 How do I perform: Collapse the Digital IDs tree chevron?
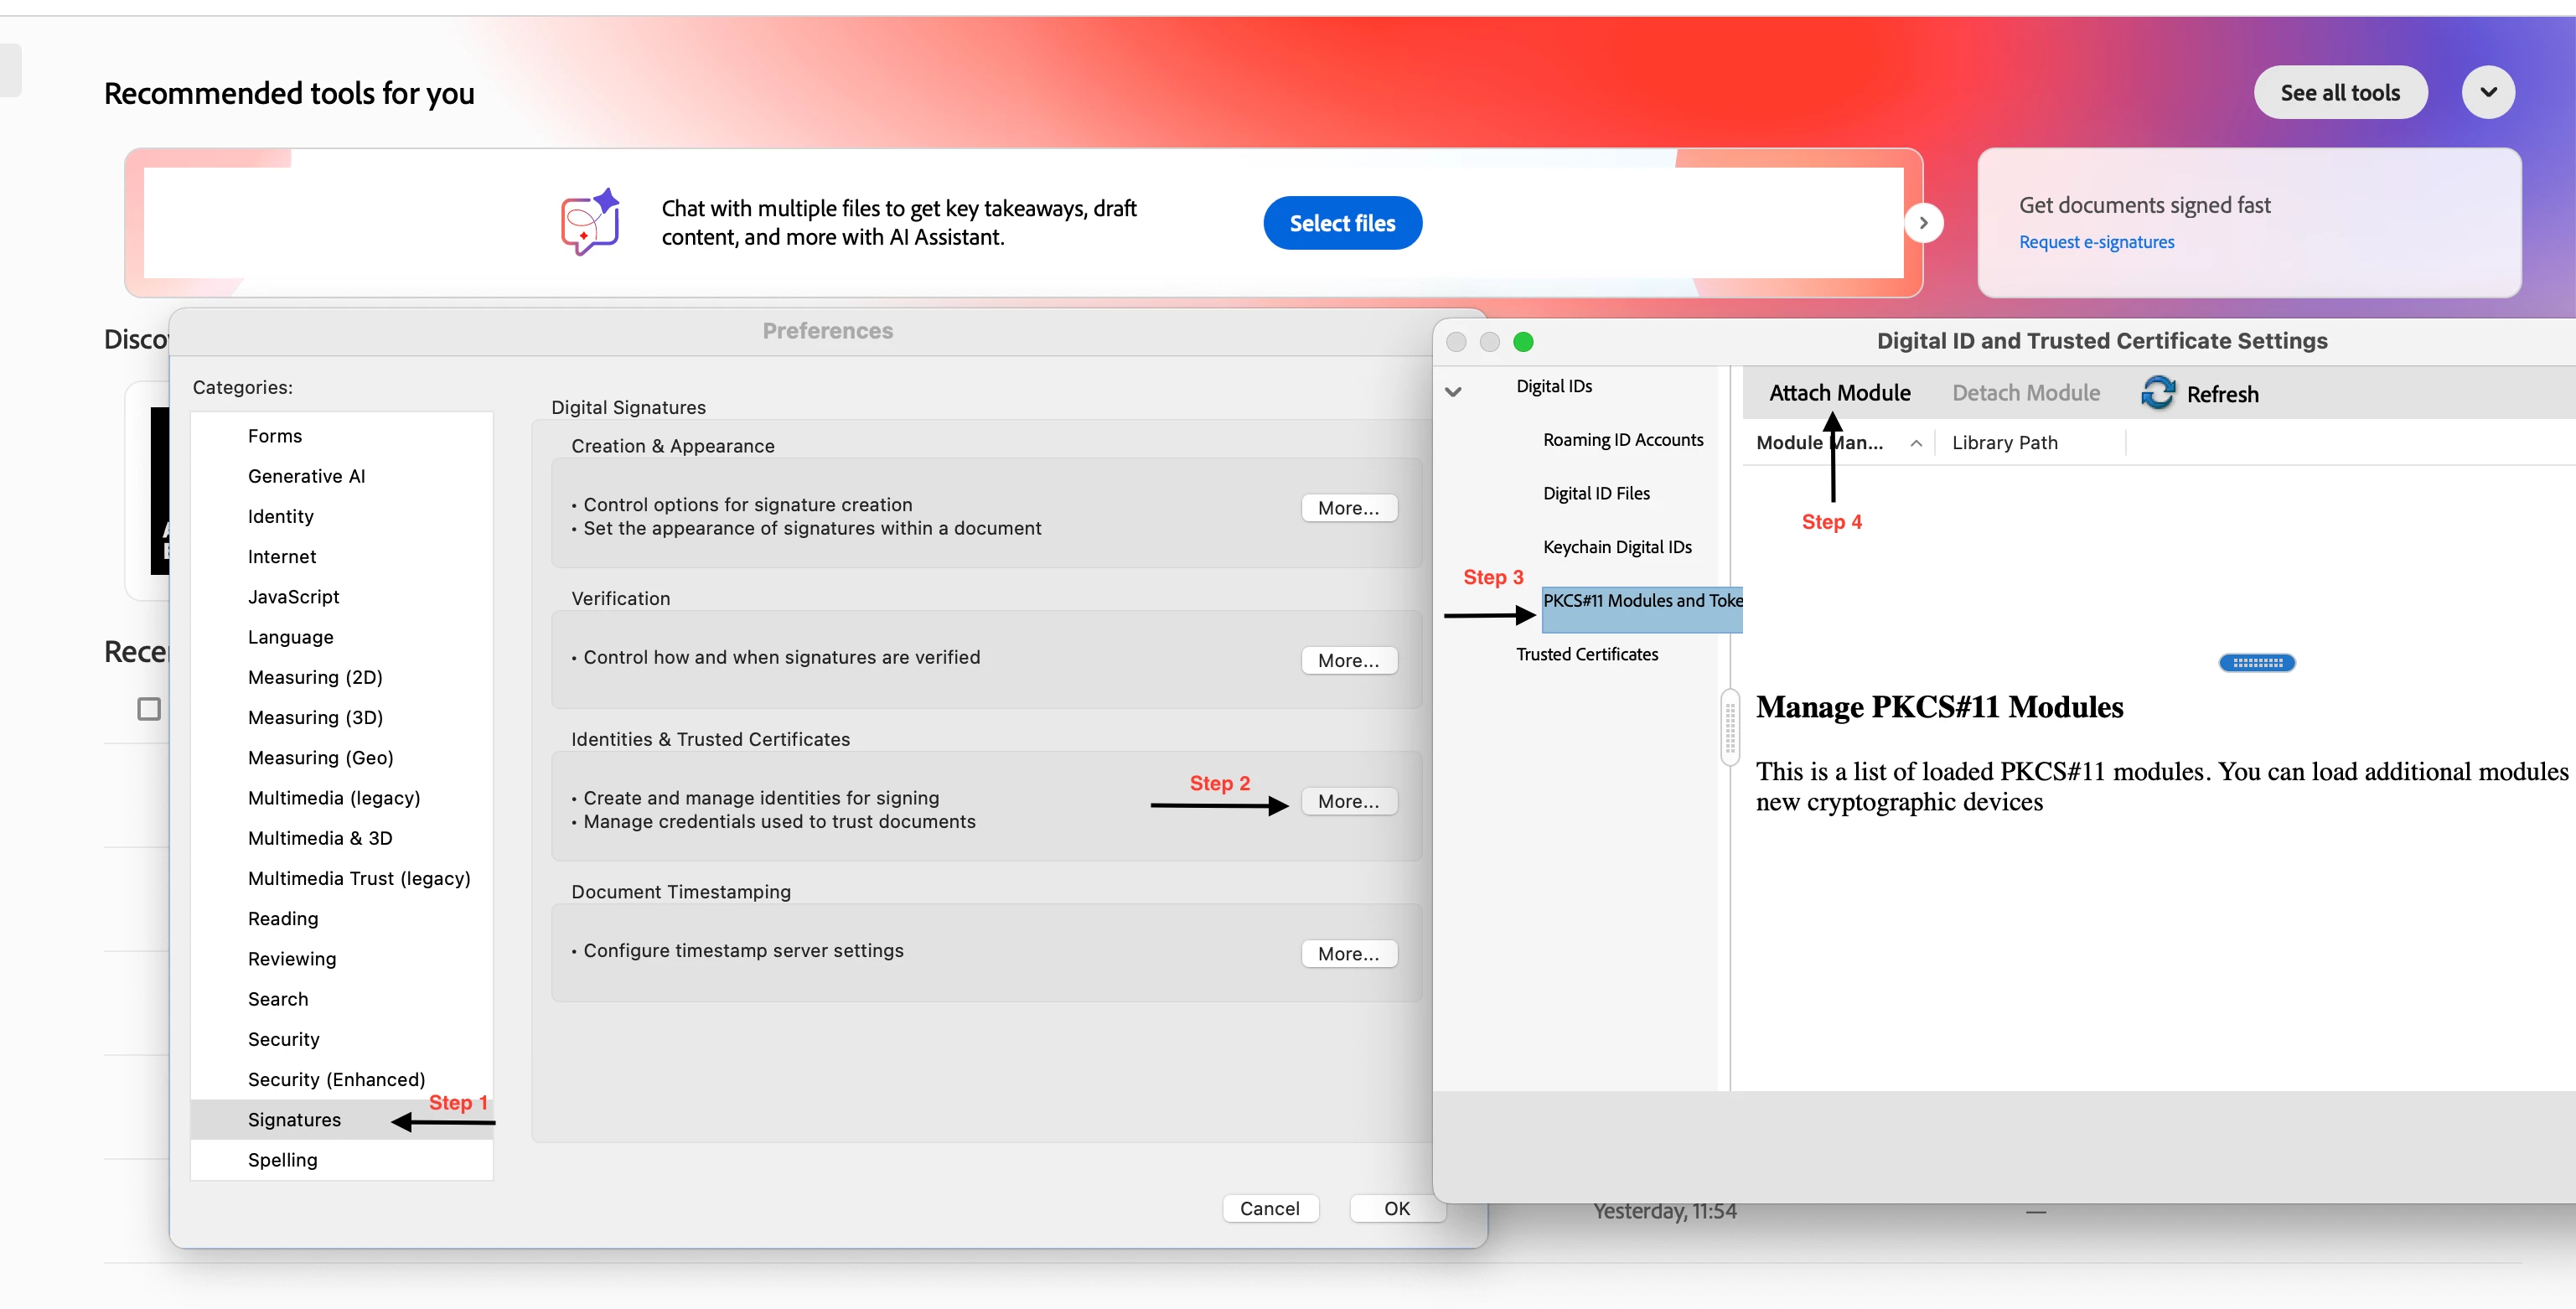pos(1453,391)
